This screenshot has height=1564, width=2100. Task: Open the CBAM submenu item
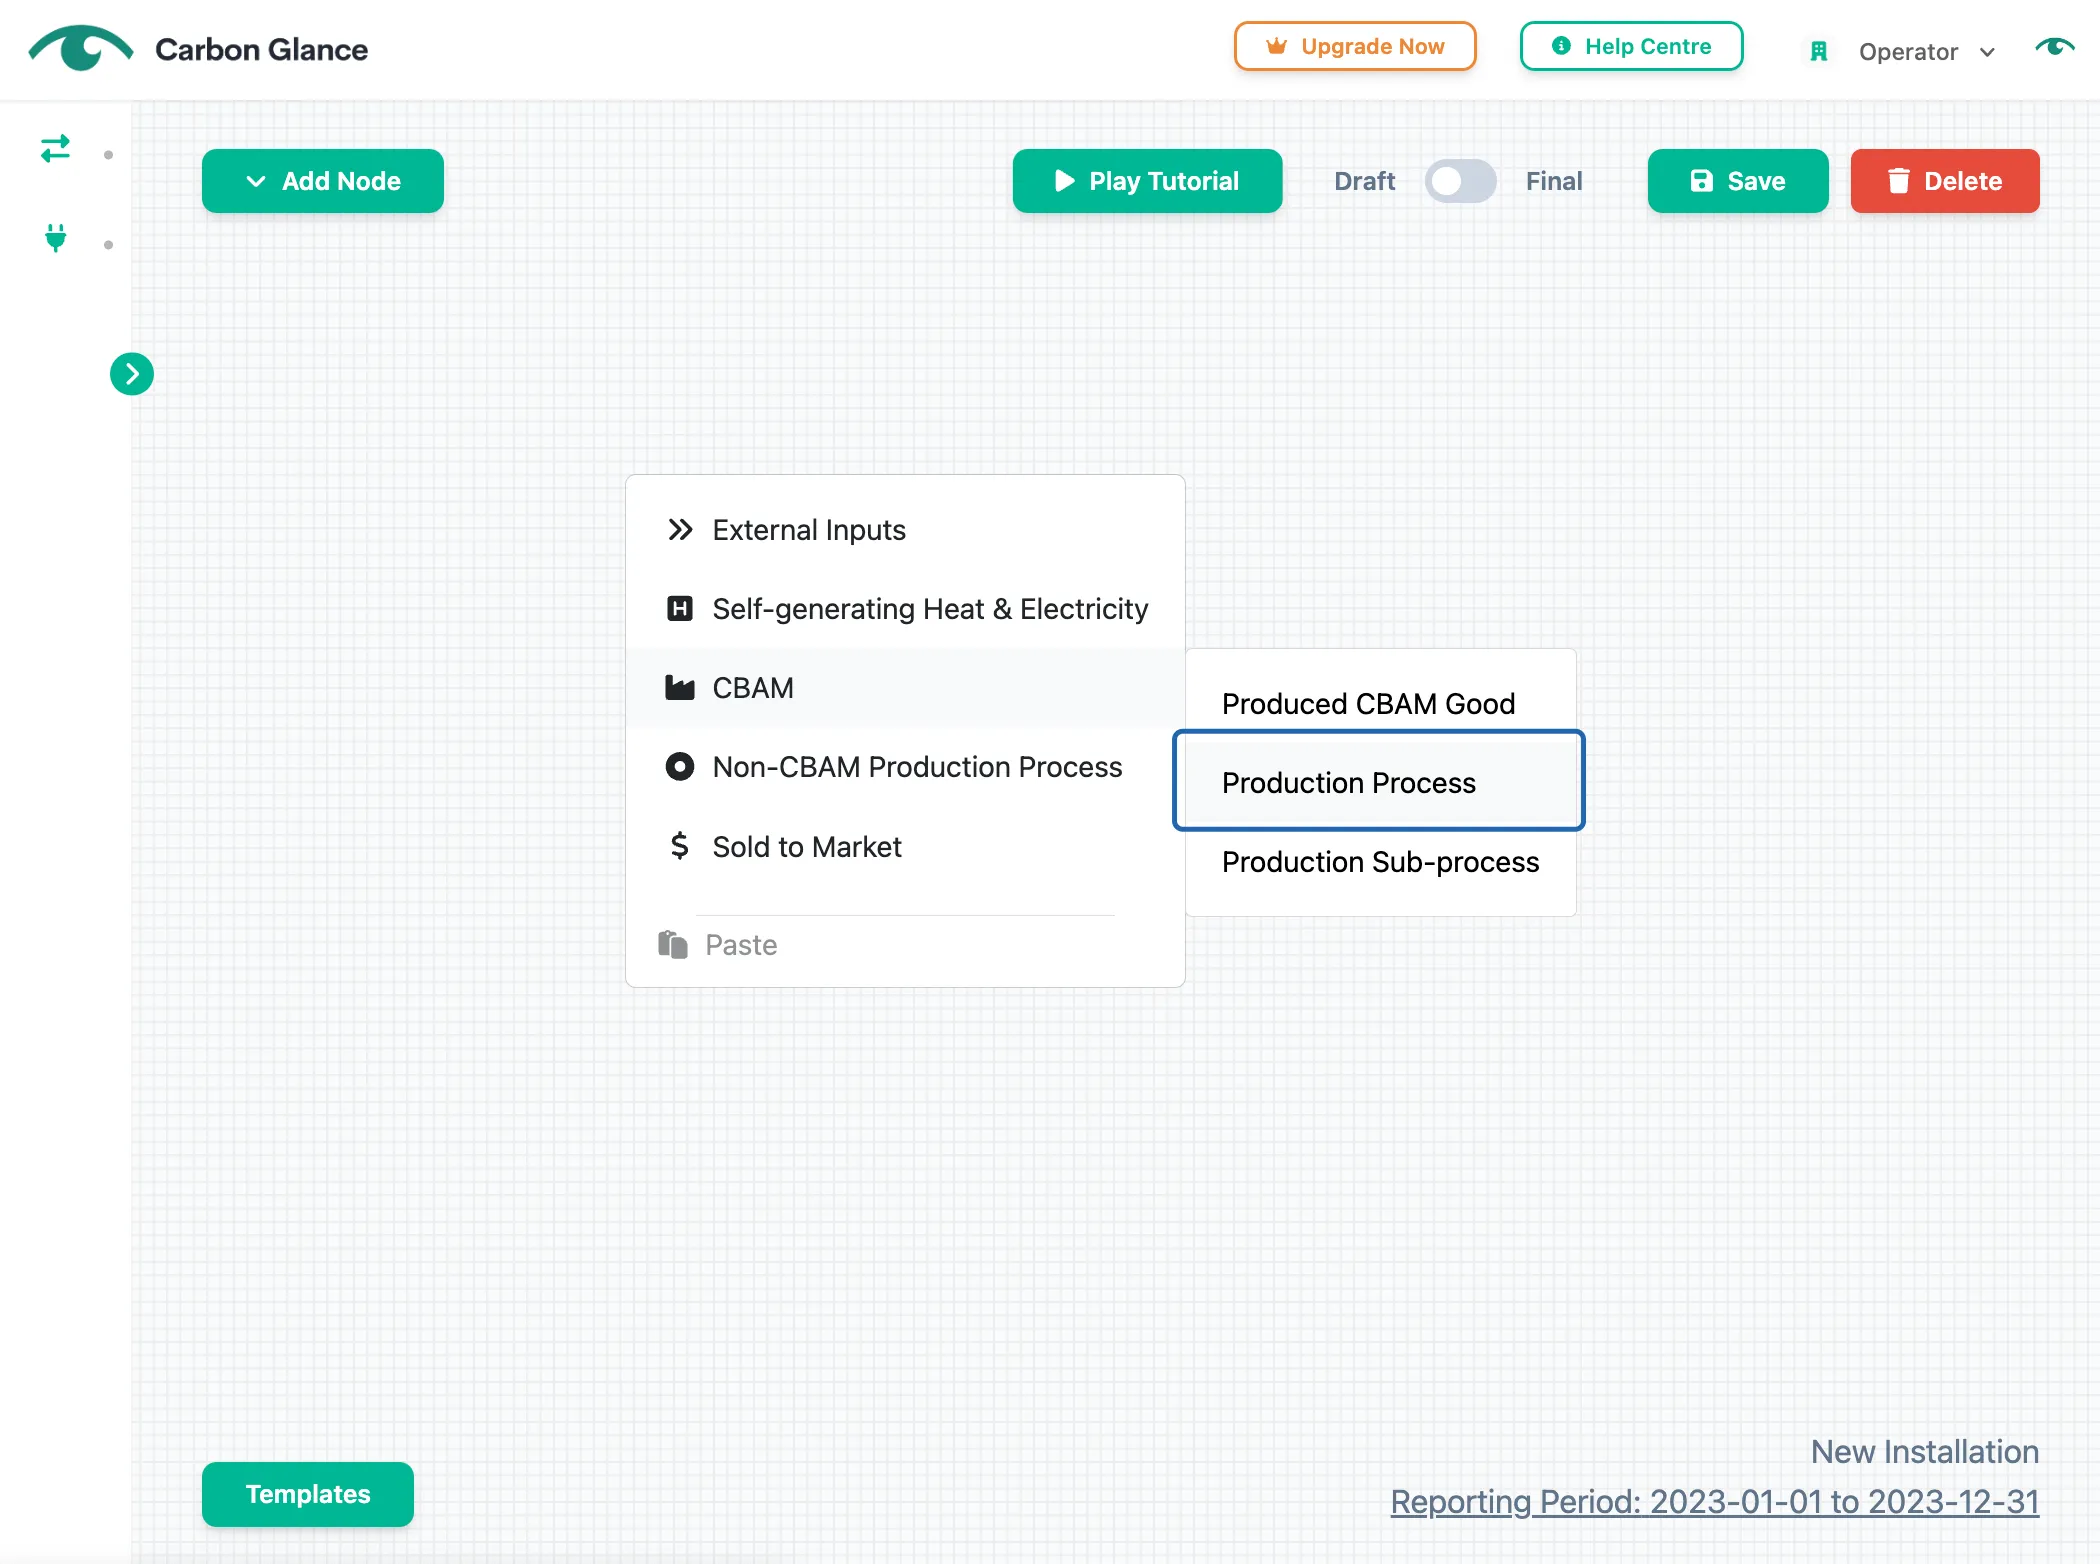point(905,688)
